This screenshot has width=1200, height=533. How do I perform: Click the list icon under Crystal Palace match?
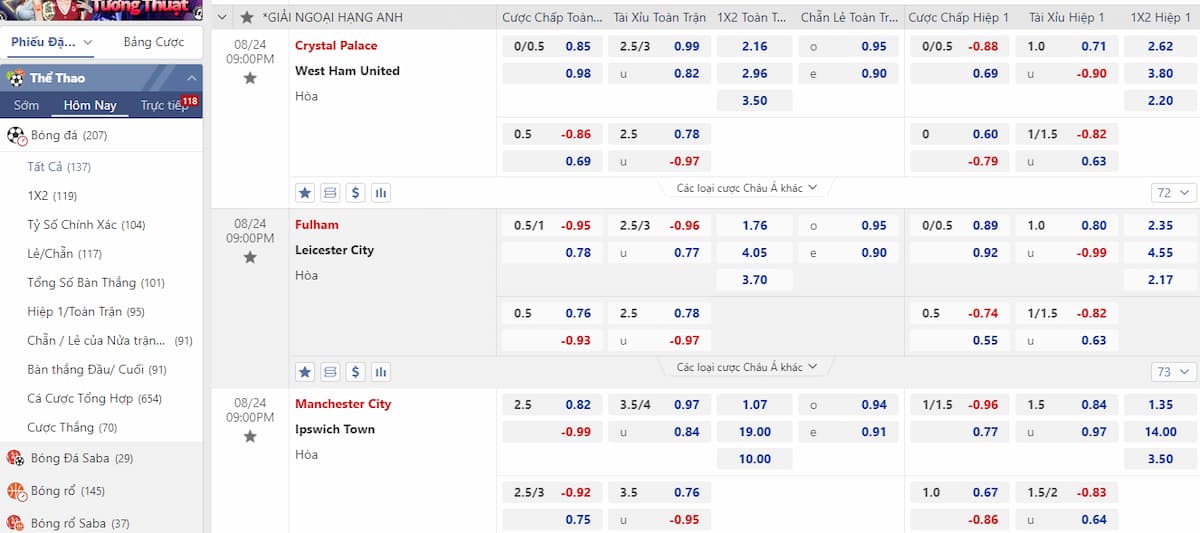point(330,193)
